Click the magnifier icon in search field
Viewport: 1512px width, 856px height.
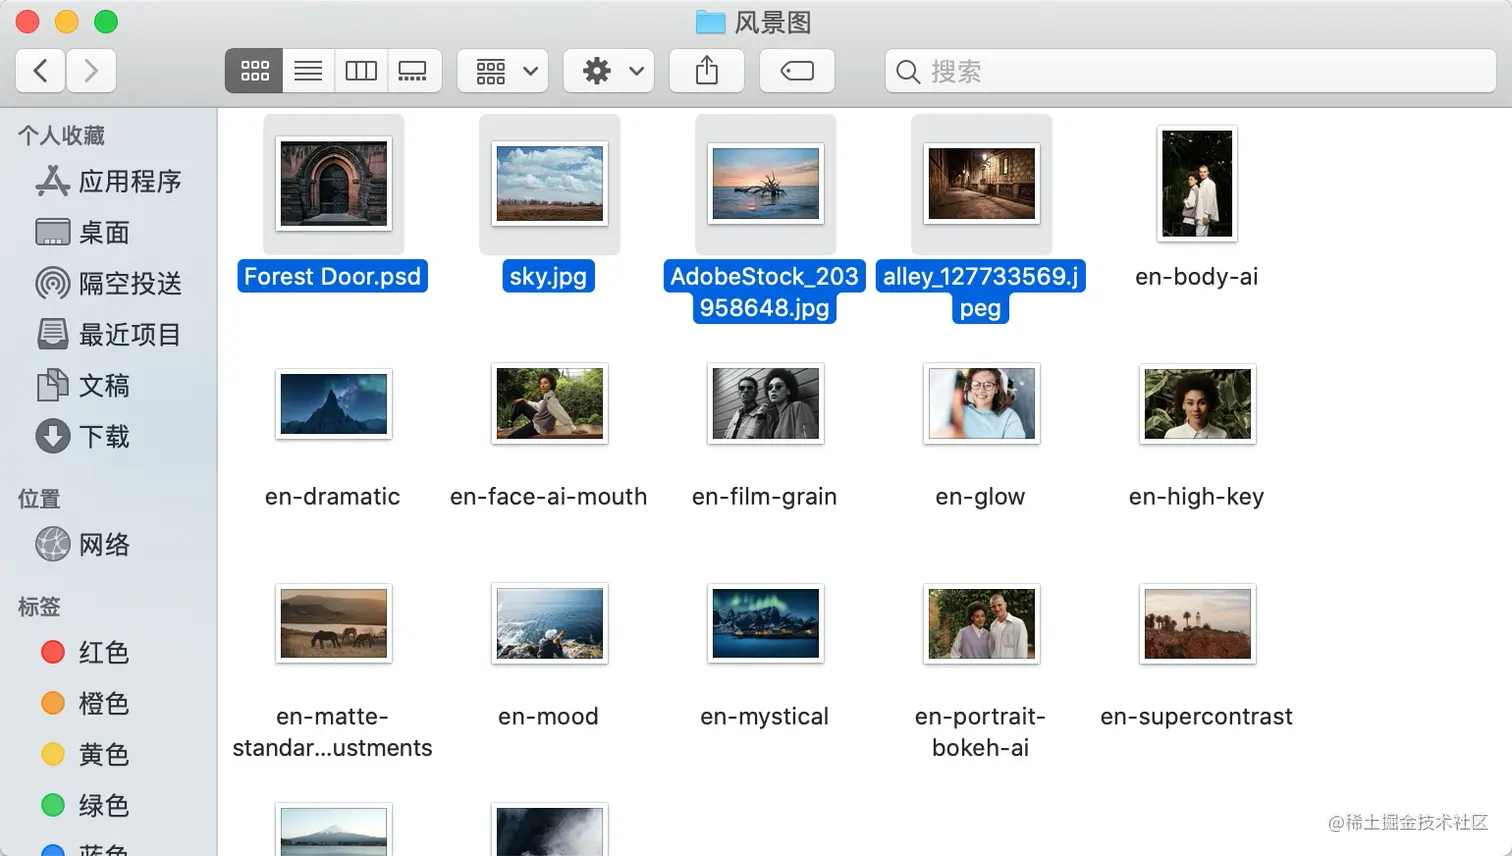[x=907, y=72]
